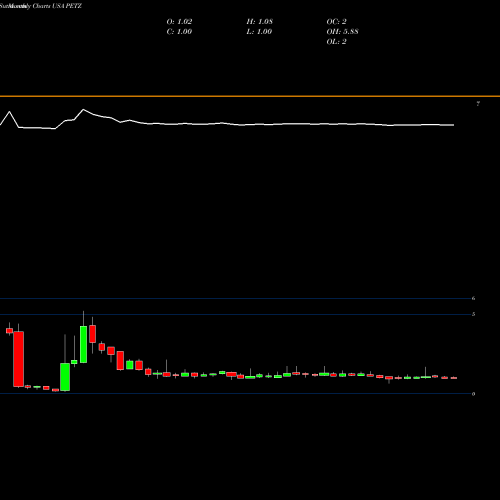
Task: Click the axis label 5
Action: coord(473,314)
